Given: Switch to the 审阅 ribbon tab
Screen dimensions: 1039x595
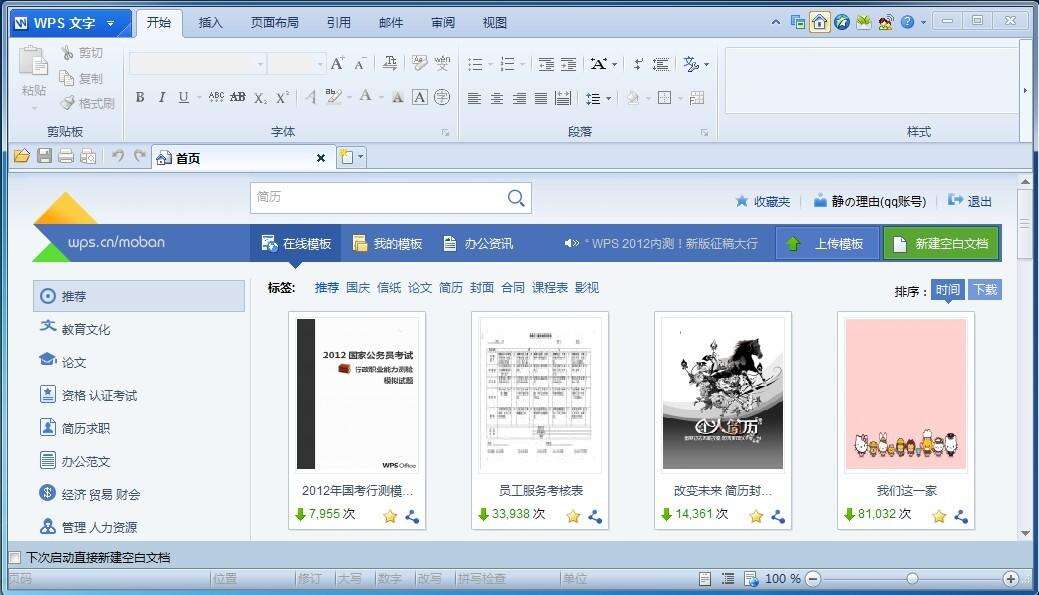Looking at the screenshot, I should click(443, 23).
